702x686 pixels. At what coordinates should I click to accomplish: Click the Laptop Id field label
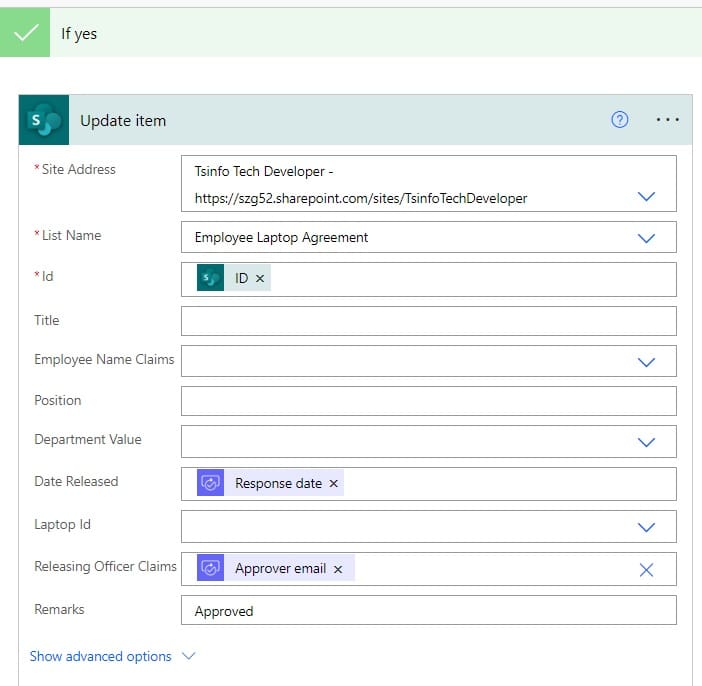pyautogui.click(x=62, y=524)
